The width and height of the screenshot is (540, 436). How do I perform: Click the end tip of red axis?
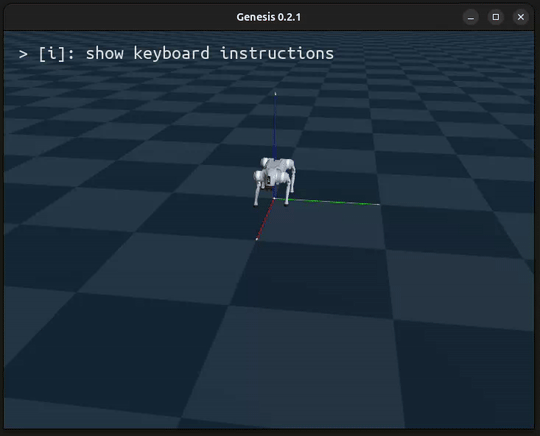[x=257, y=239]
